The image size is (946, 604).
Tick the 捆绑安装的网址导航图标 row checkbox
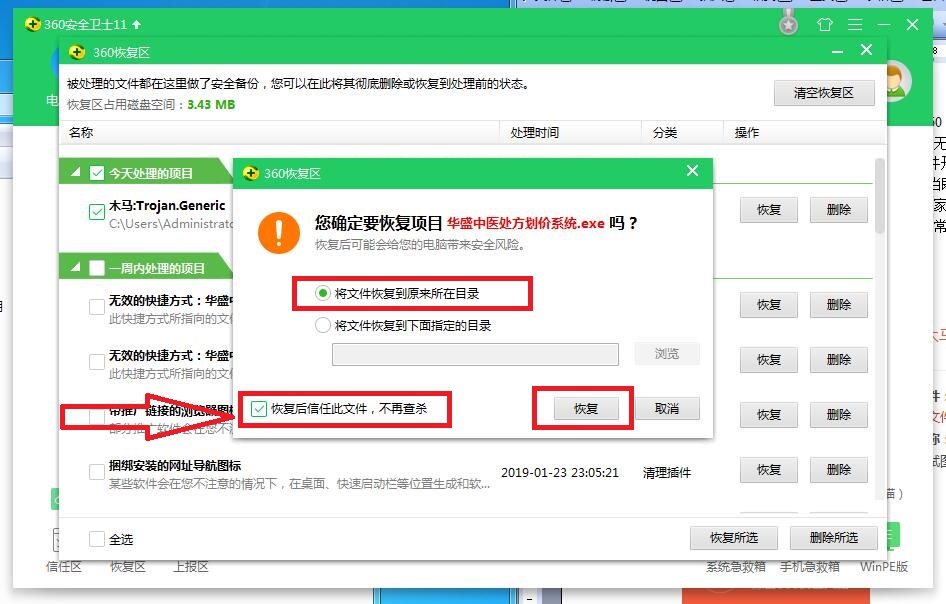tap(97, 471)
